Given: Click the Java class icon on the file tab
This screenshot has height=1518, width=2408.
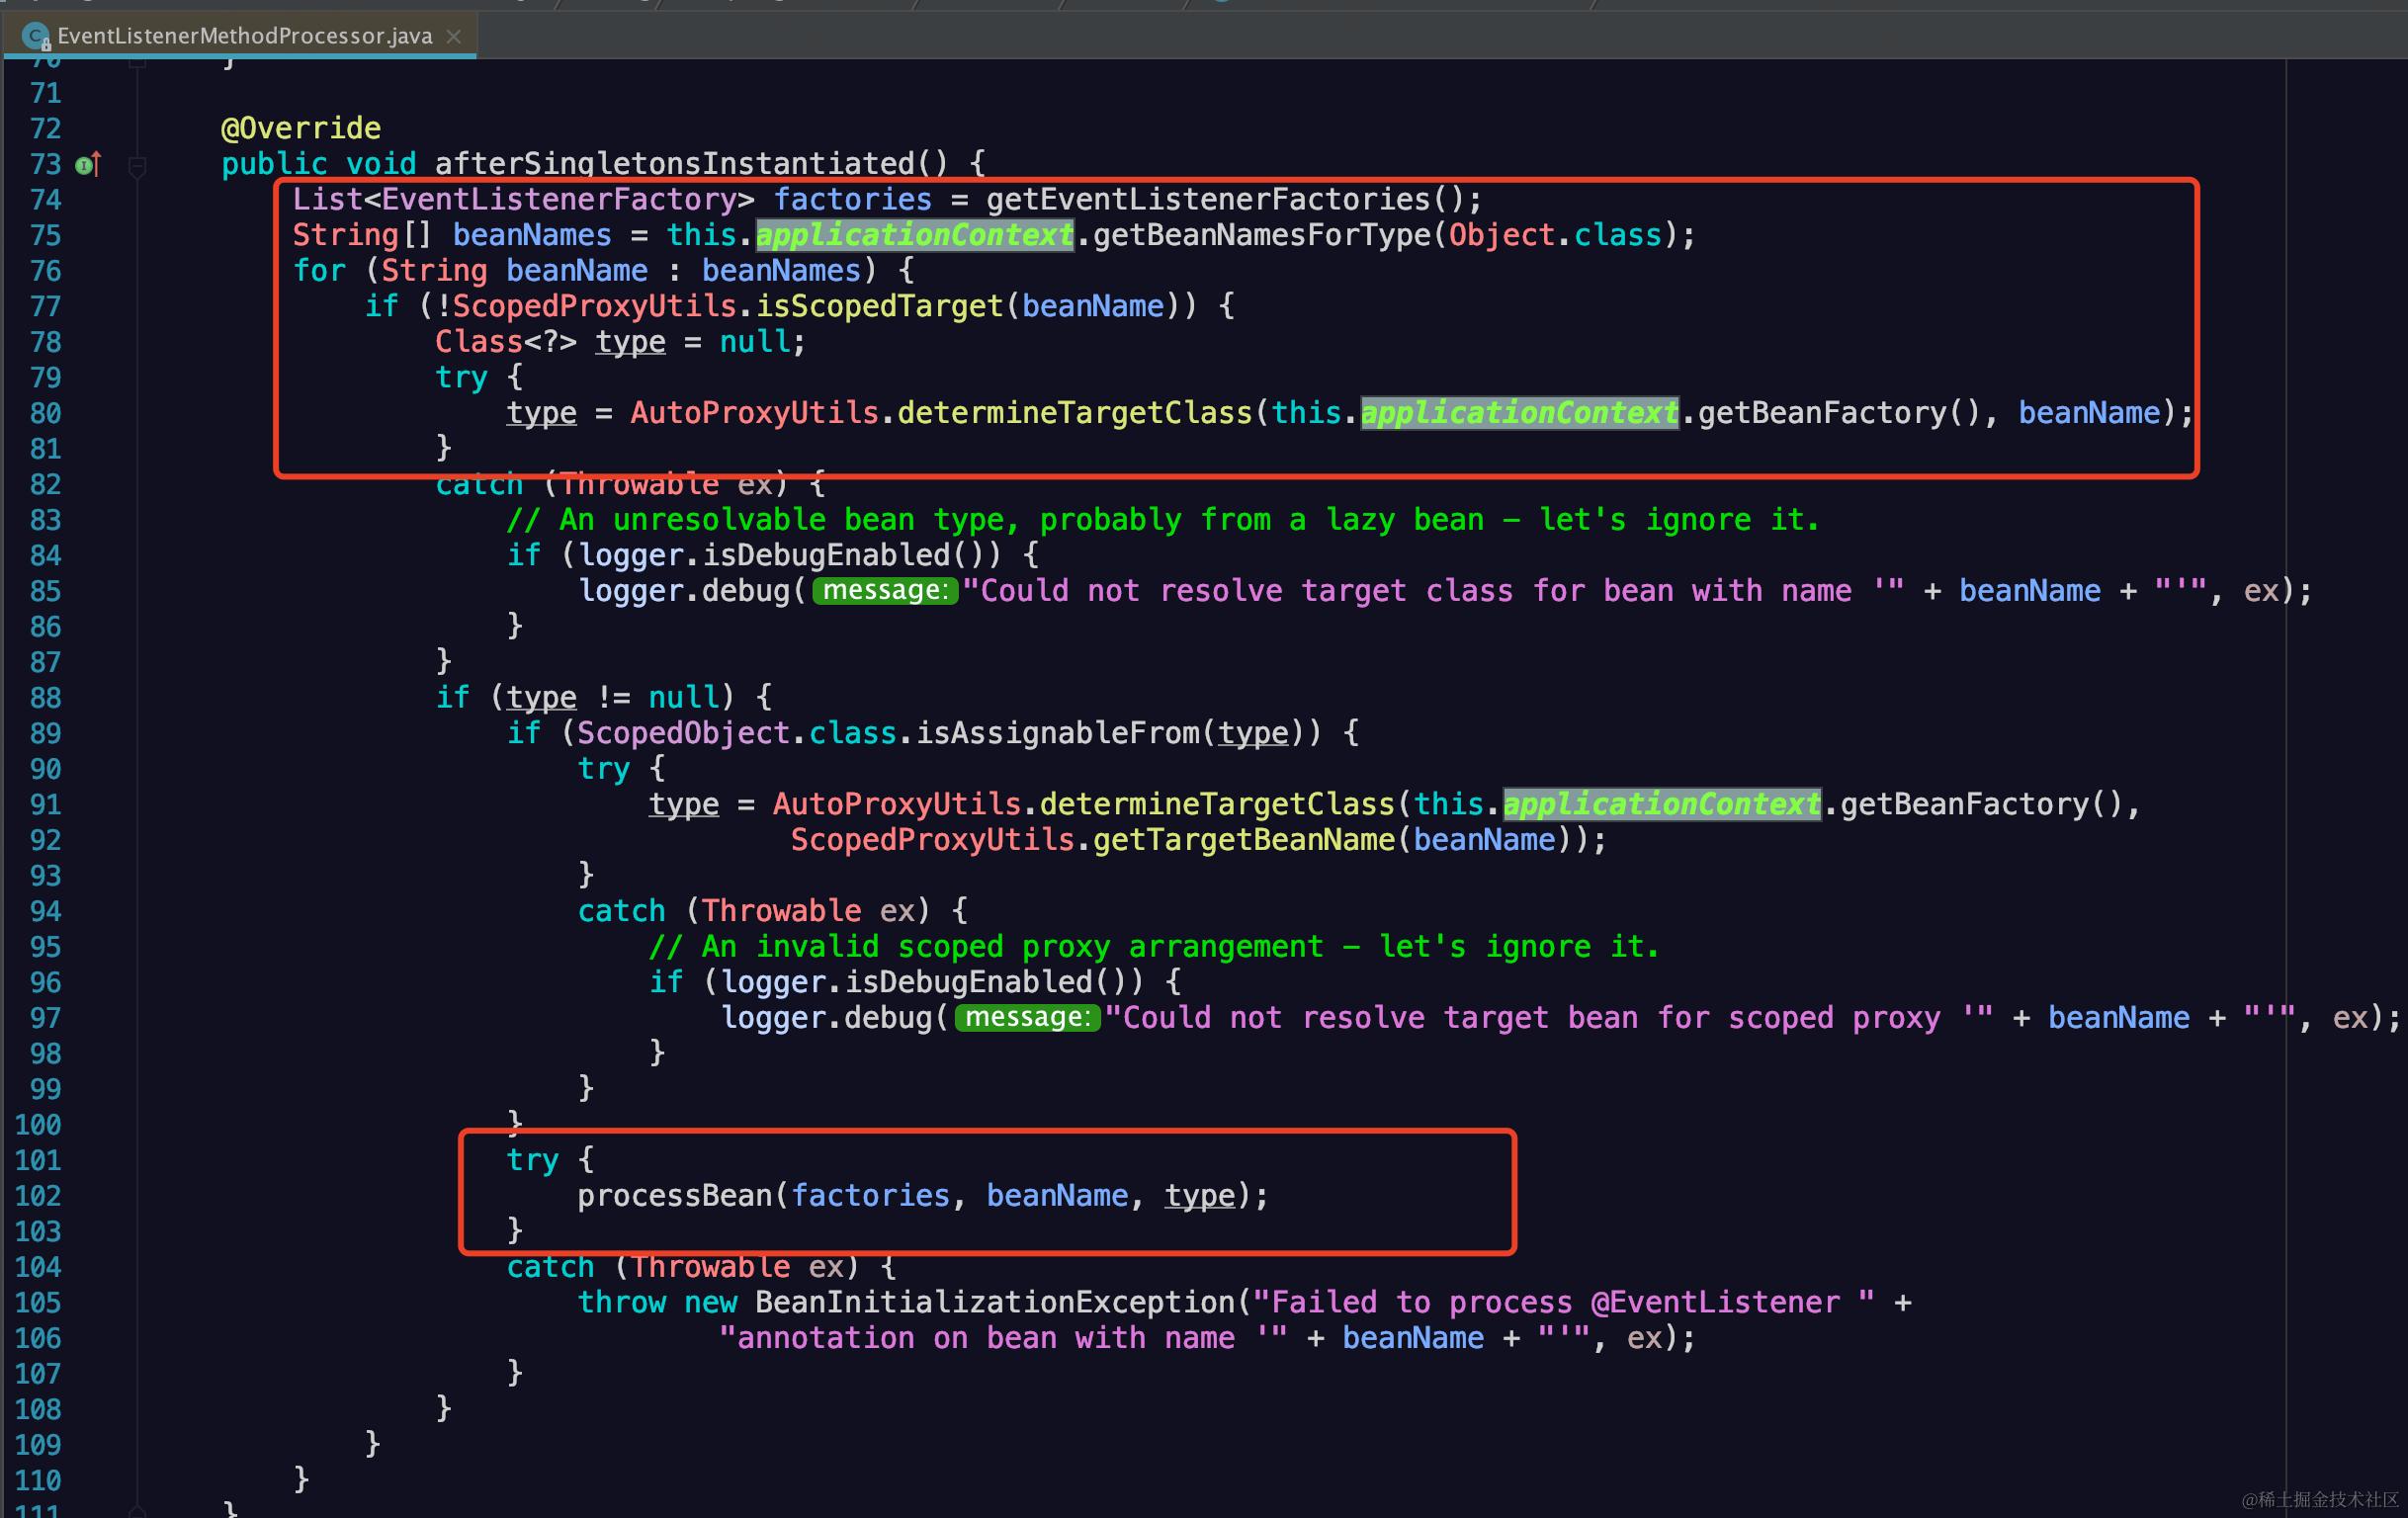Looking at the screenshot, I should (x=36, y=37).
